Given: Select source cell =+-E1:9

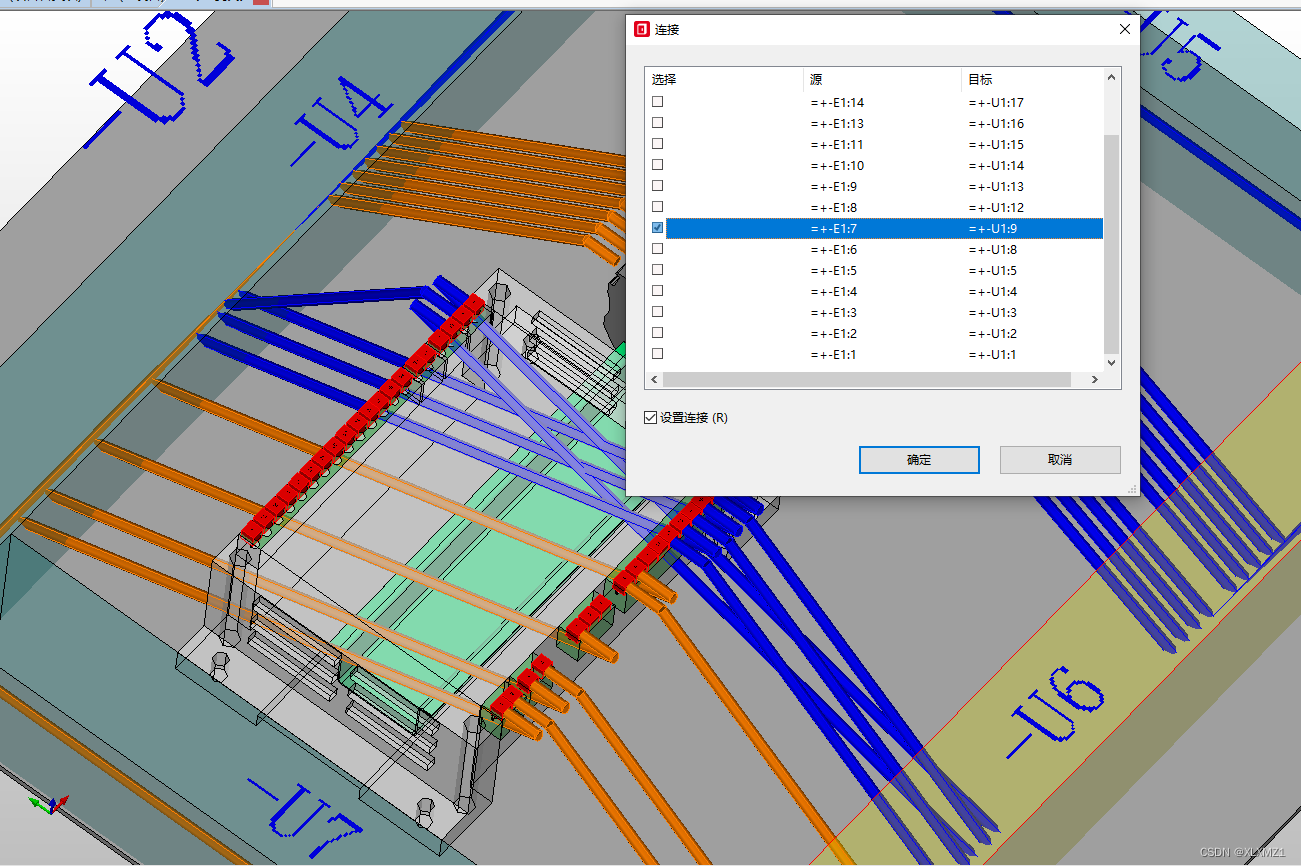Looking at the screenshot, I should tap(834, 187).
